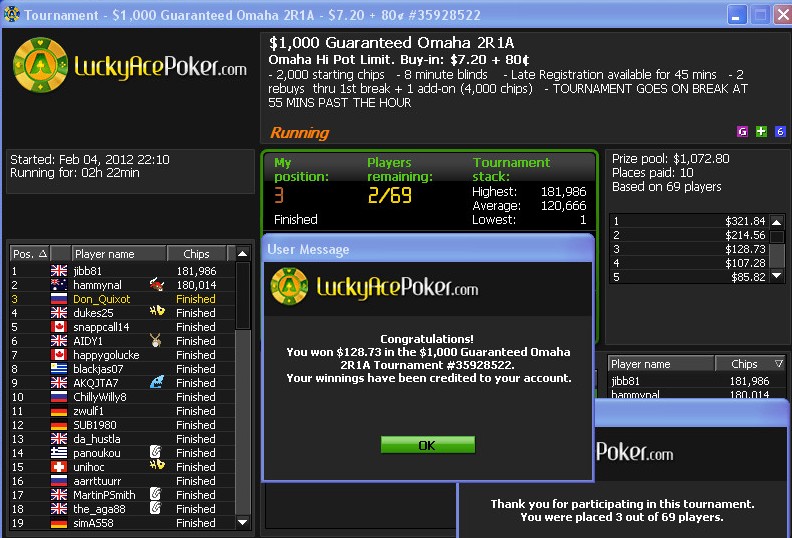Click the blue 6 icon
The image size is (792, 538).
click(780, 132)
